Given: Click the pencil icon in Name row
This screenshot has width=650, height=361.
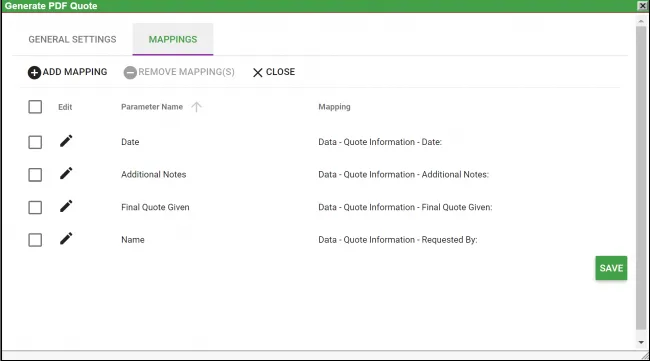Looking at the screenshot, I should point(66,238).
